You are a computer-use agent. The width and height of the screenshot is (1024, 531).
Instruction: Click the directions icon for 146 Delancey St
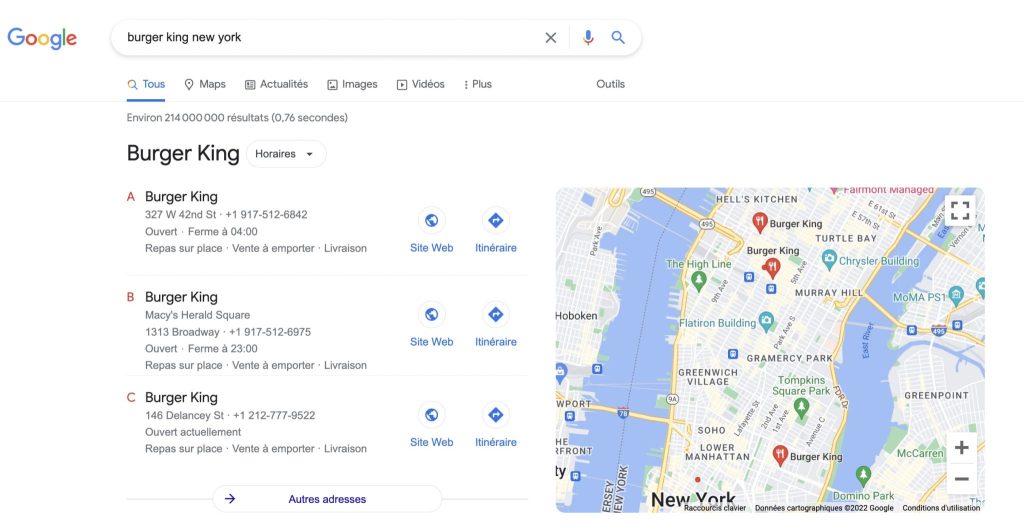point(496,415)
